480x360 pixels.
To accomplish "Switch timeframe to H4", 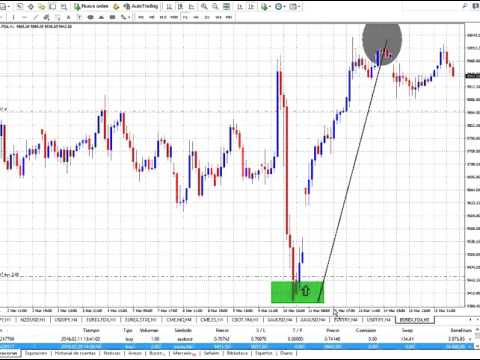I will [196, 17].
